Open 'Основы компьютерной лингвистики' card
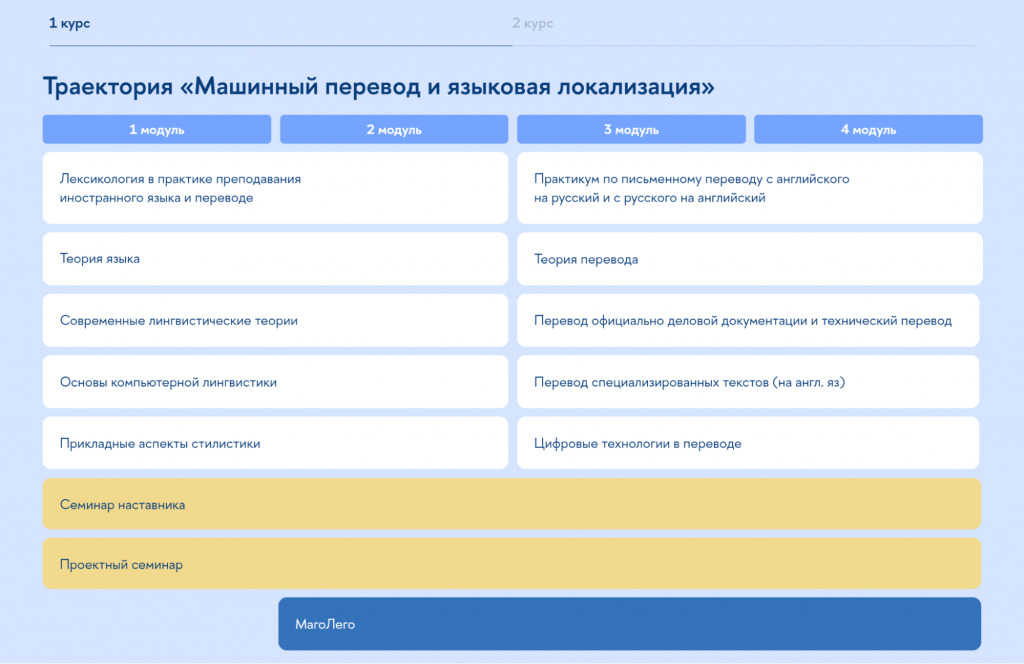The width and height of the screenshot is (1024, 664). (275, 382)
